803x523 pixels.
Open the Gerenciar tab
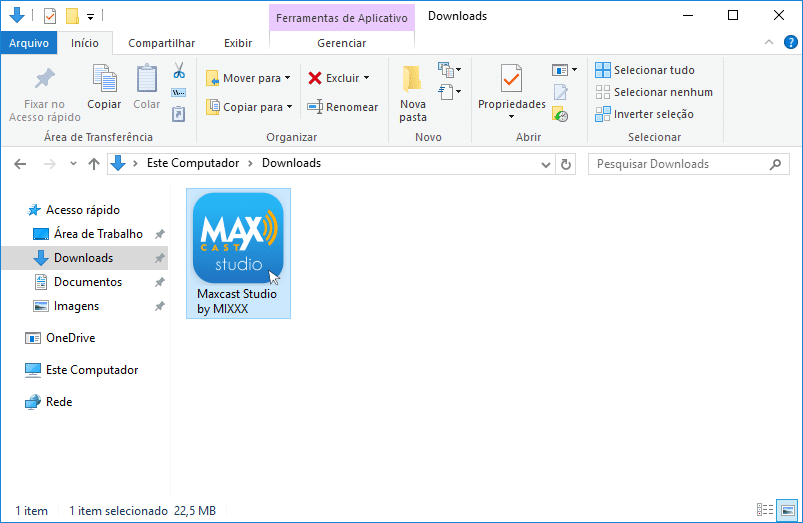(342, 43)
